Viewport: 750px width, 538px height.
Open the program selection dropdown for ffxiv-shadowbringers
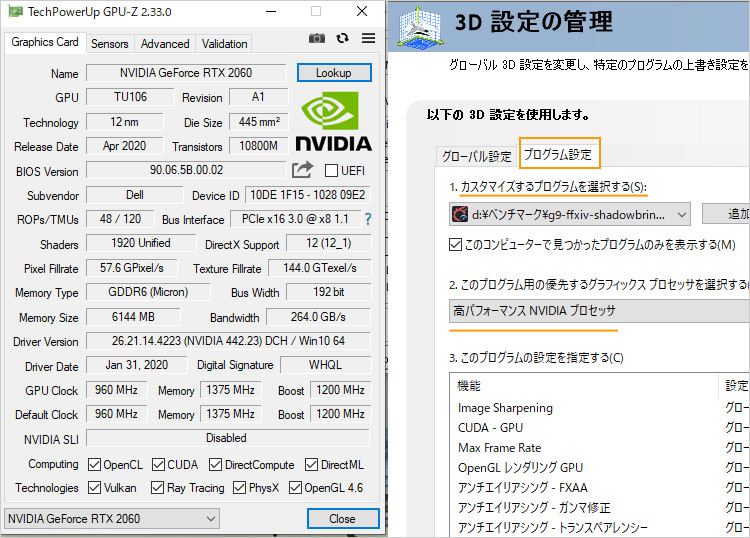point(570,214)
